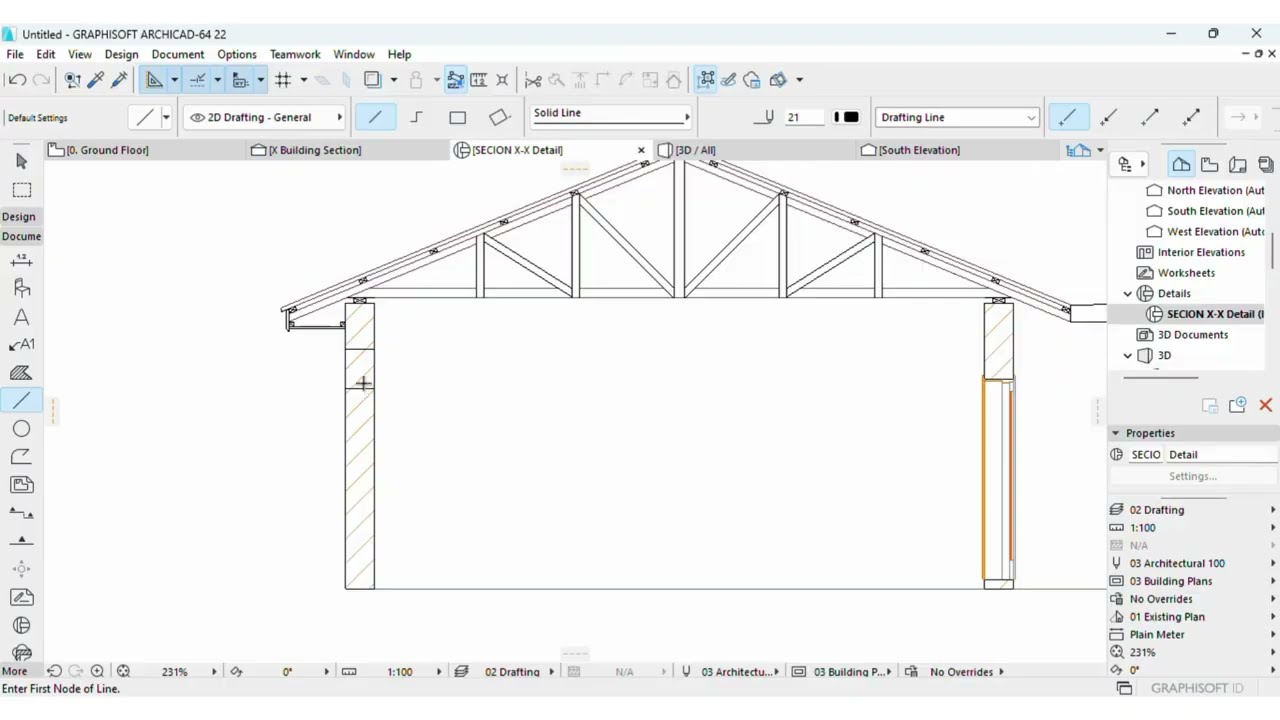Click the new viewpoint icon in Navigator

(x=1237, y=405)
